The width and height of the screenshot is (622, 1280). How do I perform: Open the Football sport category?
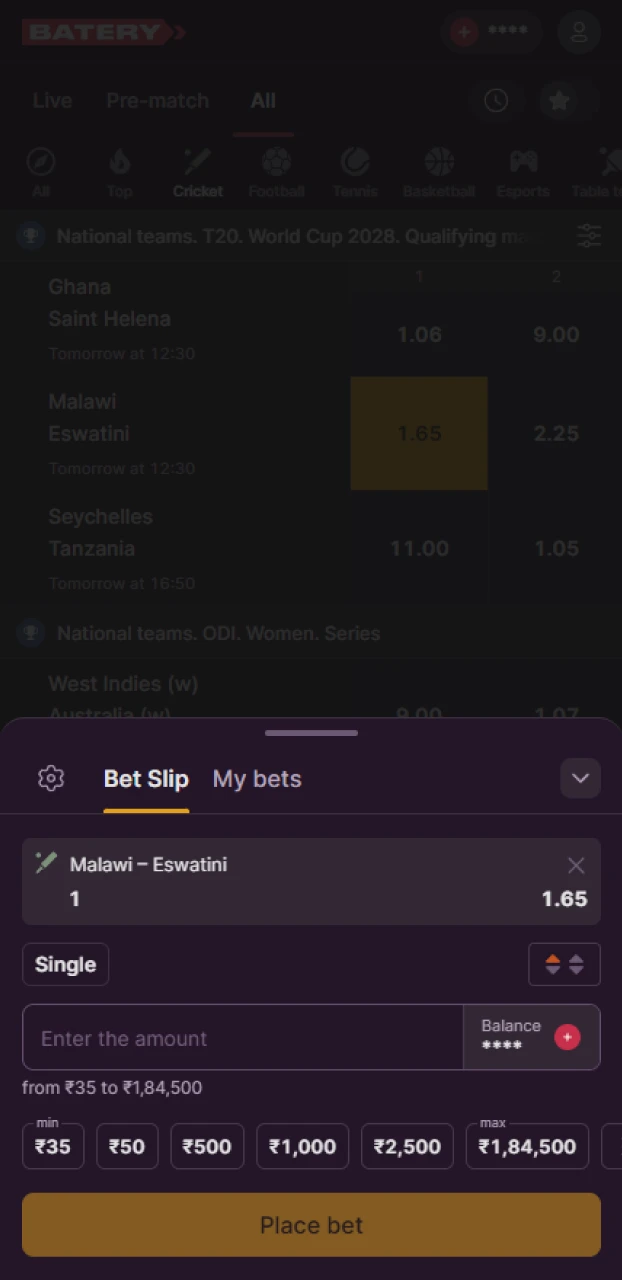click(x=276, y=163)
